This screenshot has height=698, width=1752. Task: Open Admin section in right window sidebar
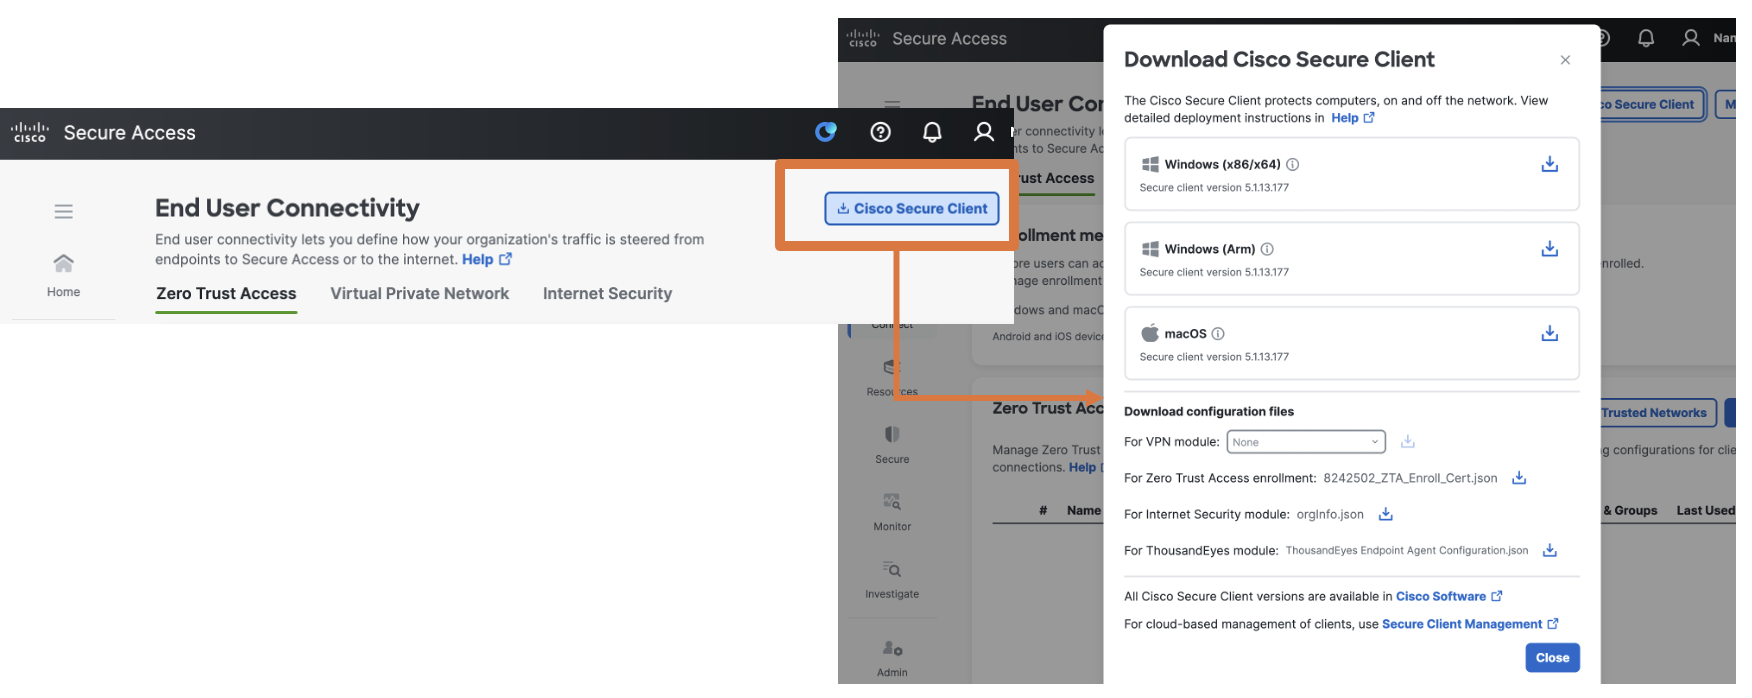(892, 659)
